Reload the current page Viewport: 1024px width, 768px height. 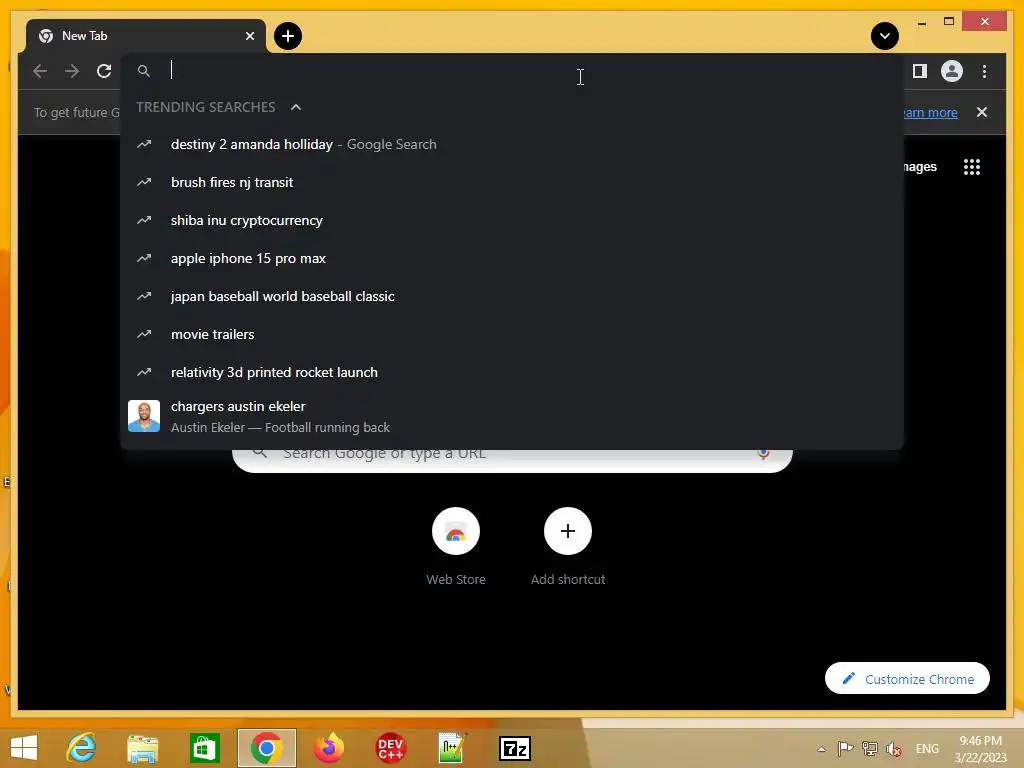pos(104,71)
